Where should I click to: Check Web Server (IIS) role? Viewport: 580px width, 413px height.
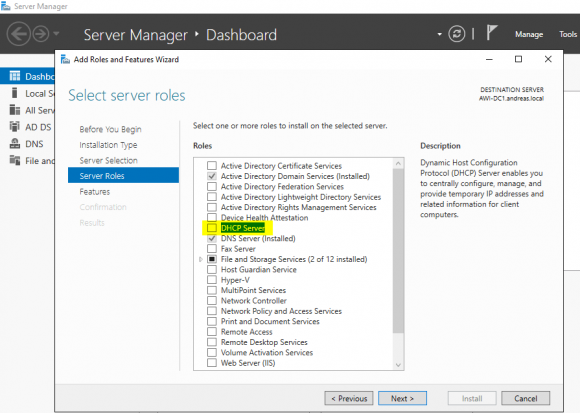(212, 363)
